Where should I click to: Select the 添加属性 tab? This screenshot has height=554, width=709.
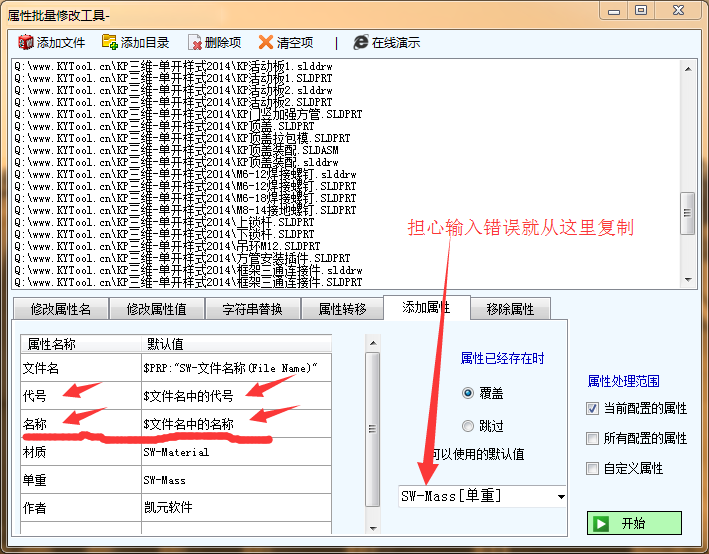(426, 308)
